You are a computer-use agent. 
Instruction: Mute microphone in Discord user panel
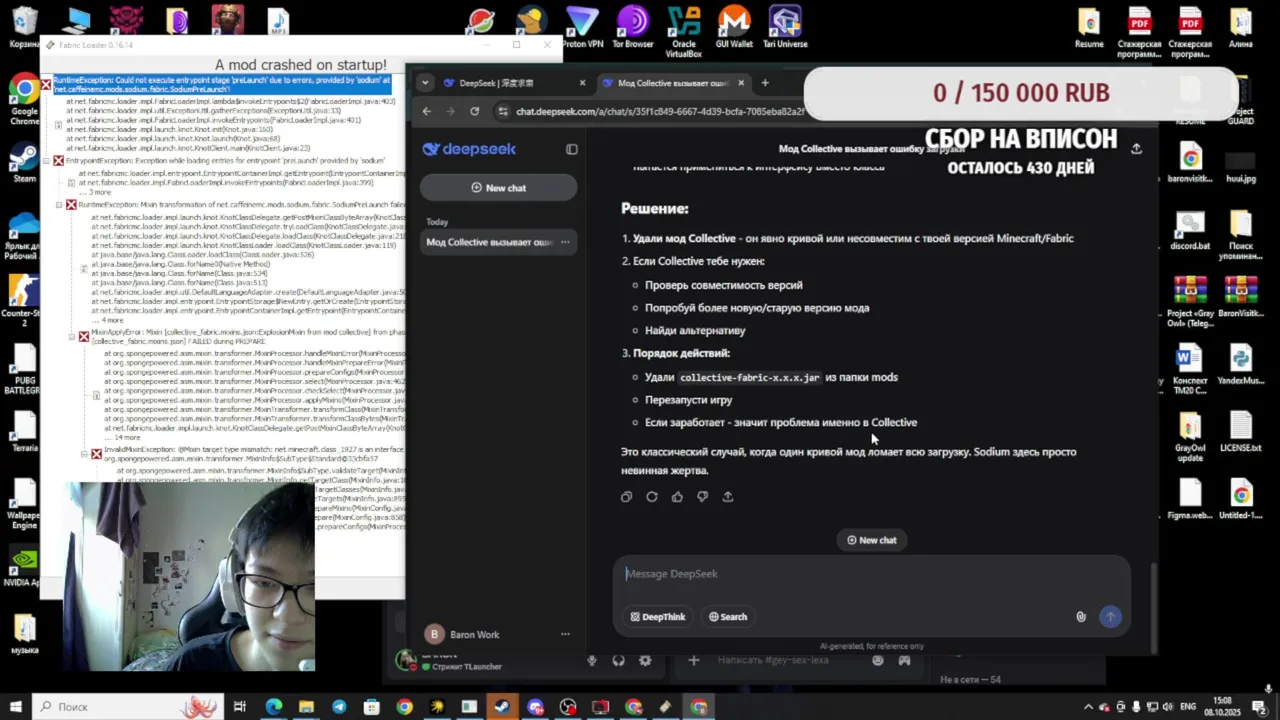592,660
